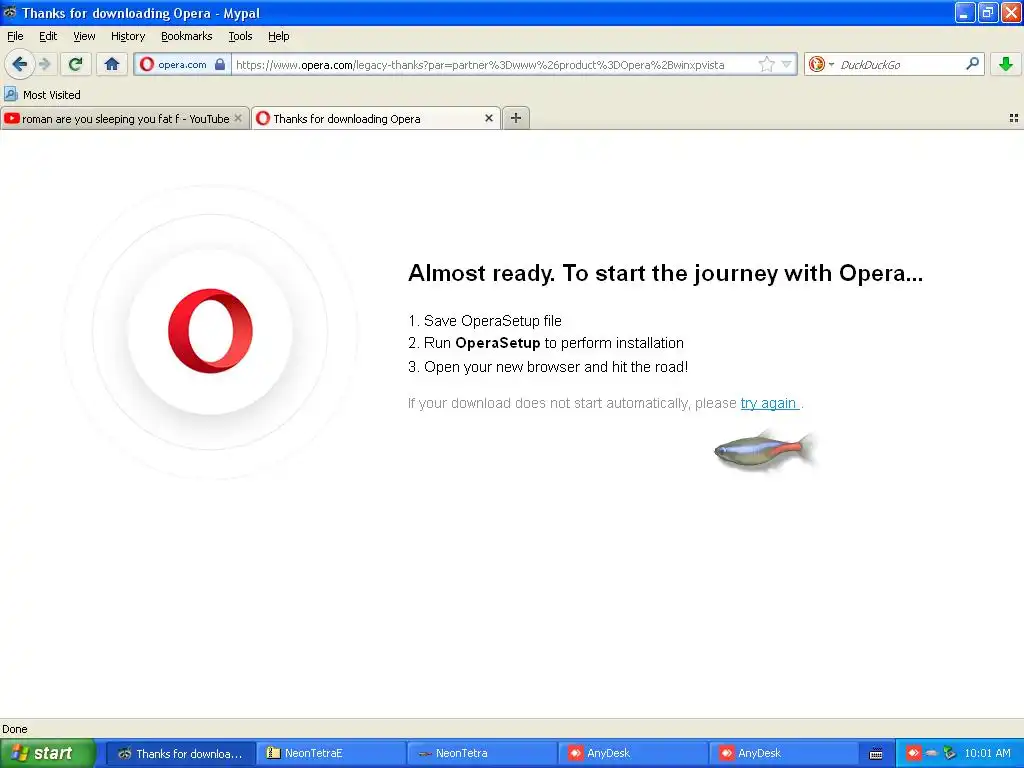Reload the current page
Screen dimensions: 1024x768
(76, 64)
